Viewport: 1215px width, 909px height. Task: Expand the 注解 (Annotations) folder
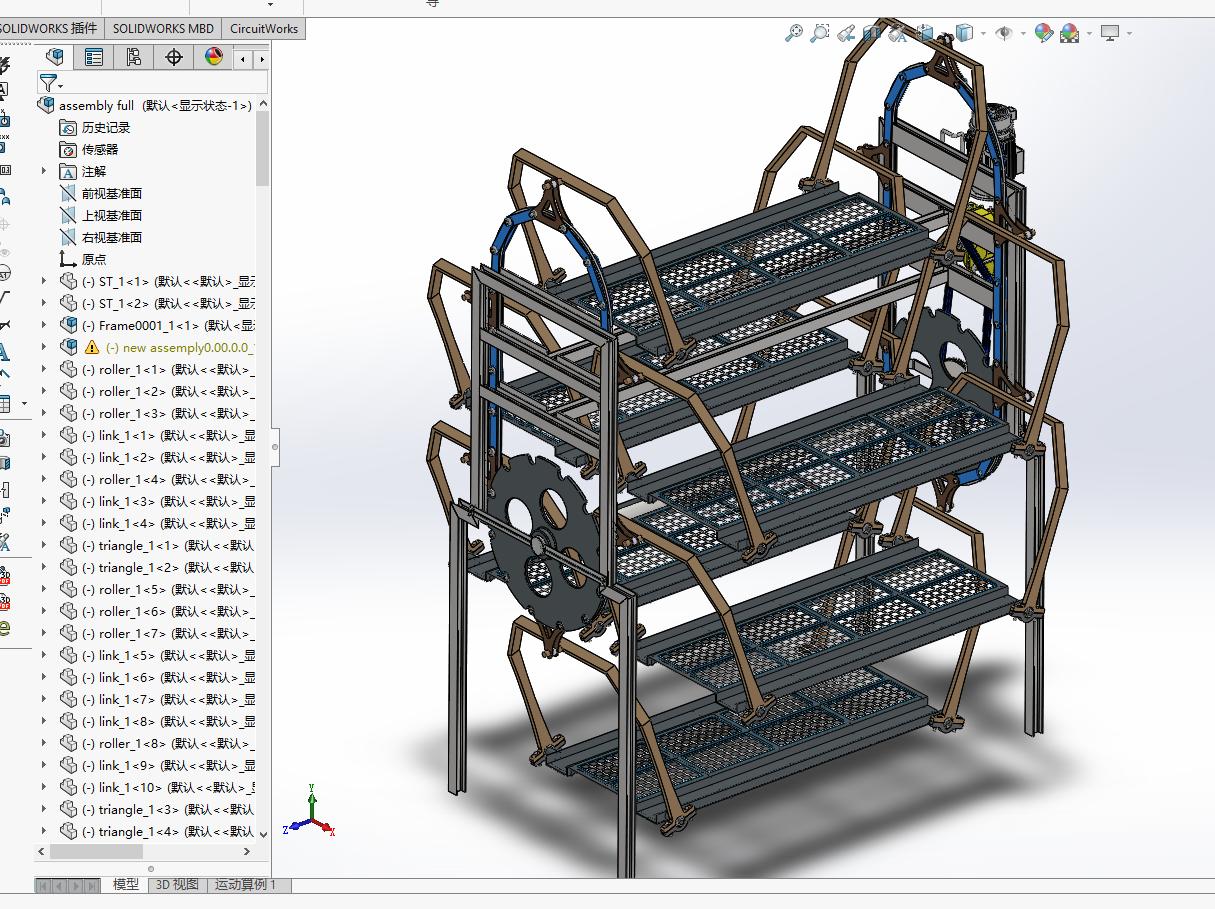click(43, 171)
